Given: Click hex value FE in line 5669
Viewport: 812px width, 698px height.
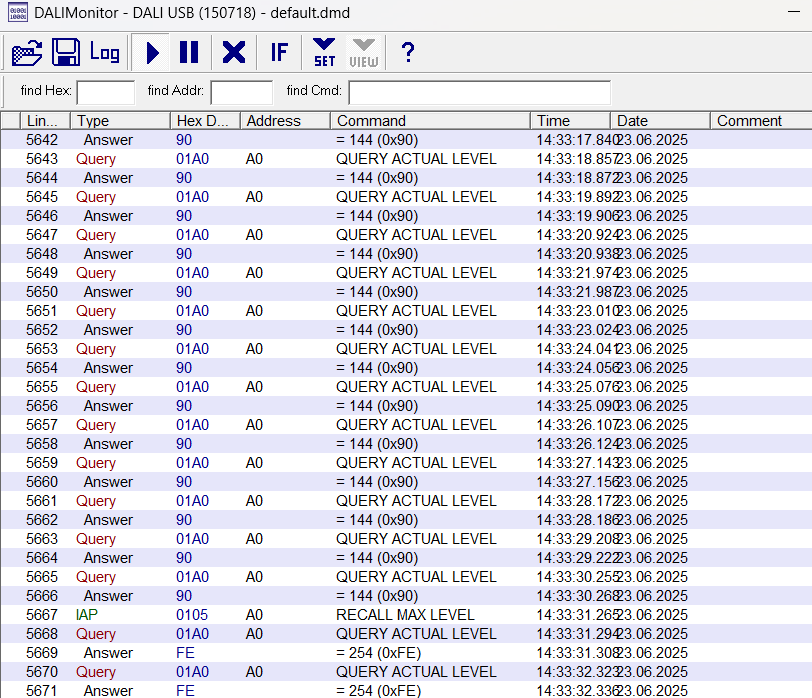Looking at the screenshot, I should [185, 653].
